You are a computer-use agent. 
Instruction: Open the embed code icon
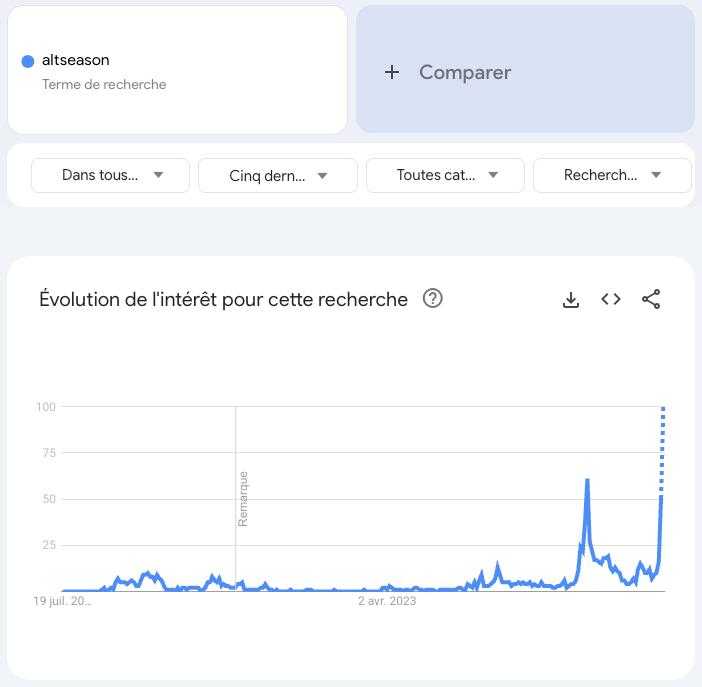(611, 299)
